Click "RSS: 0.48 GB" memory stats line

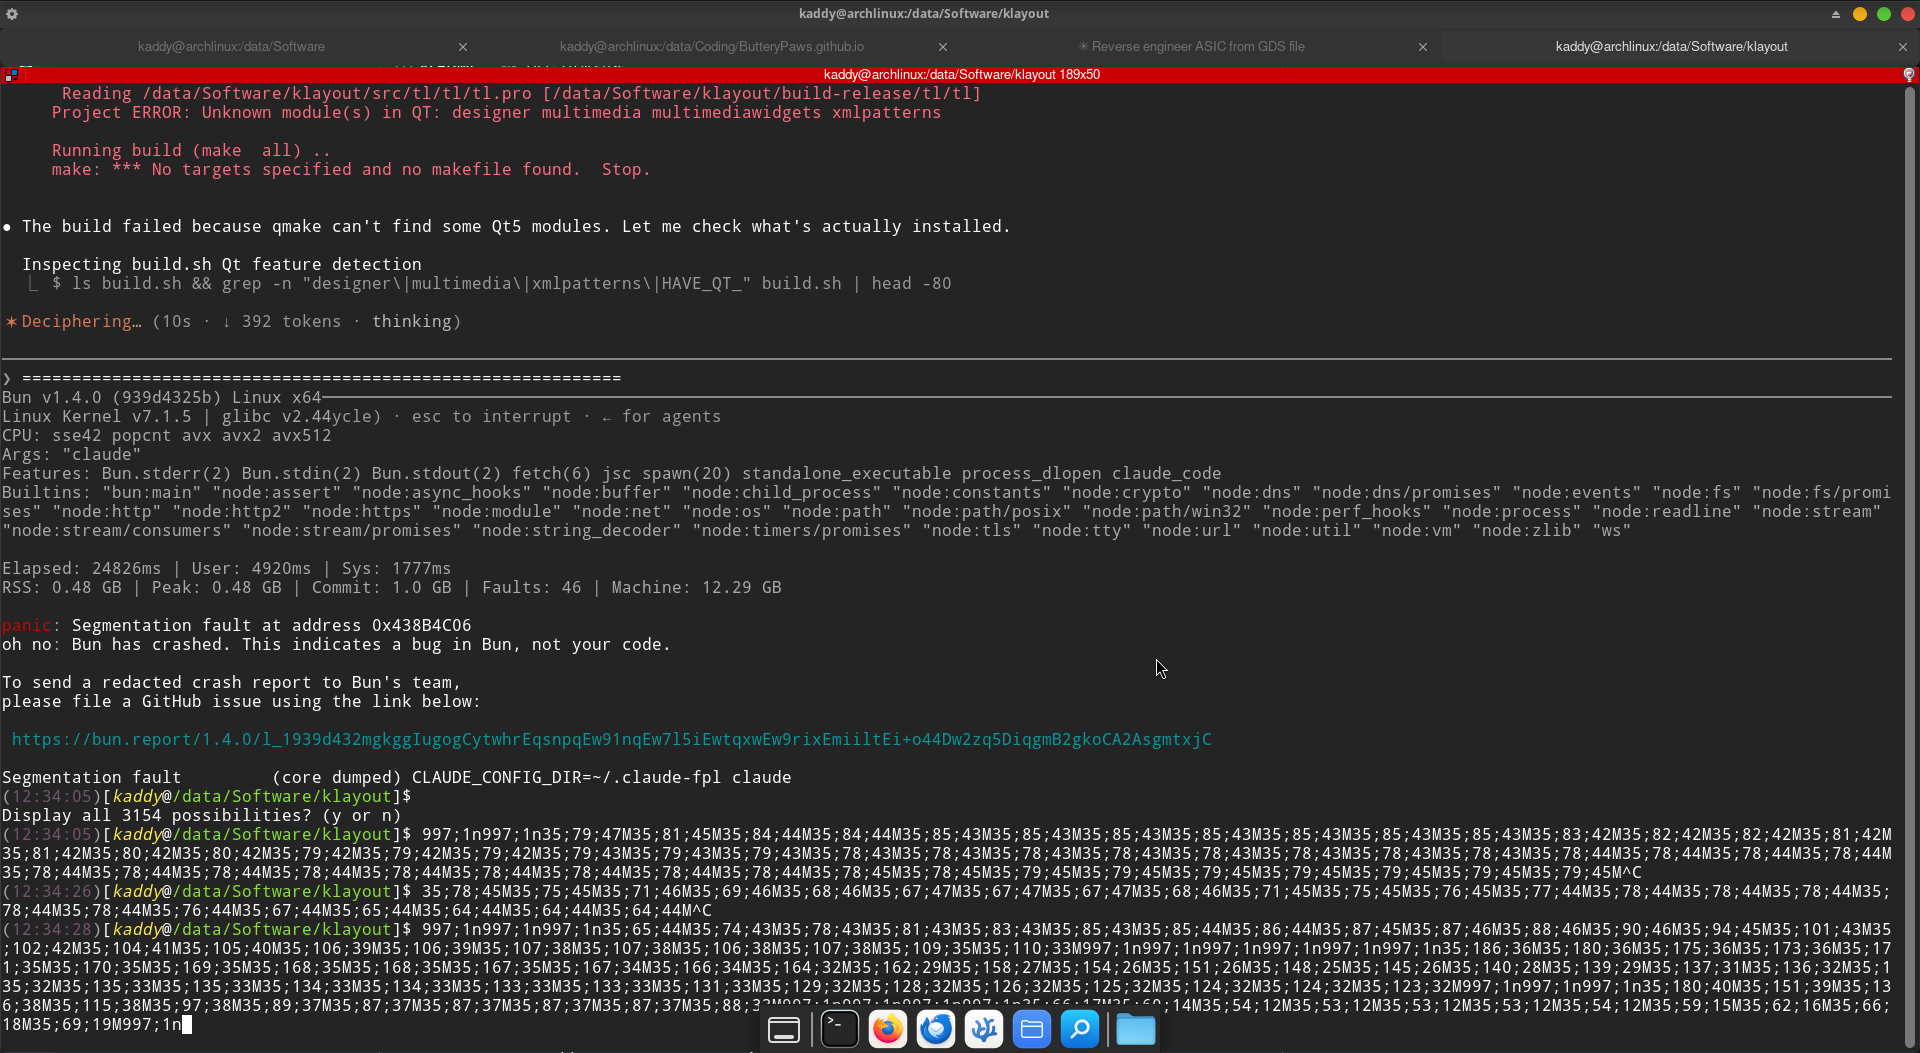(391, 588)
